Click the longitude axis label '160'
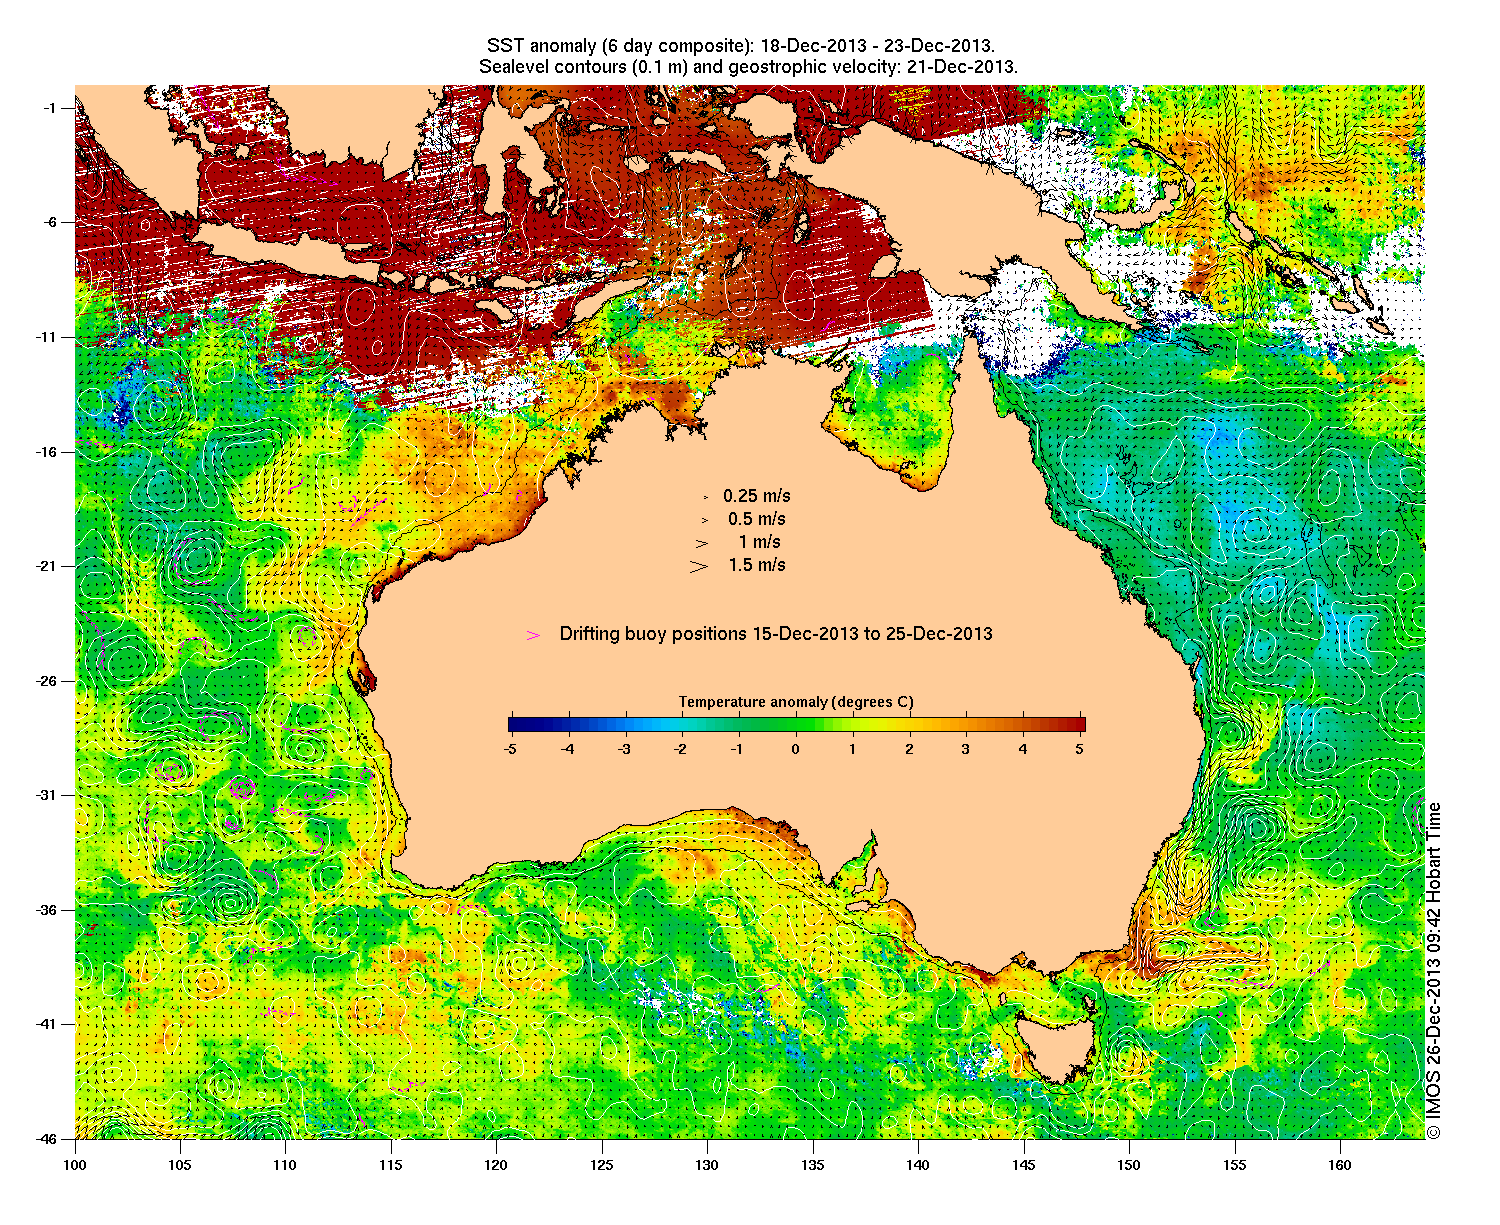 click(x=1340, y=1165)
